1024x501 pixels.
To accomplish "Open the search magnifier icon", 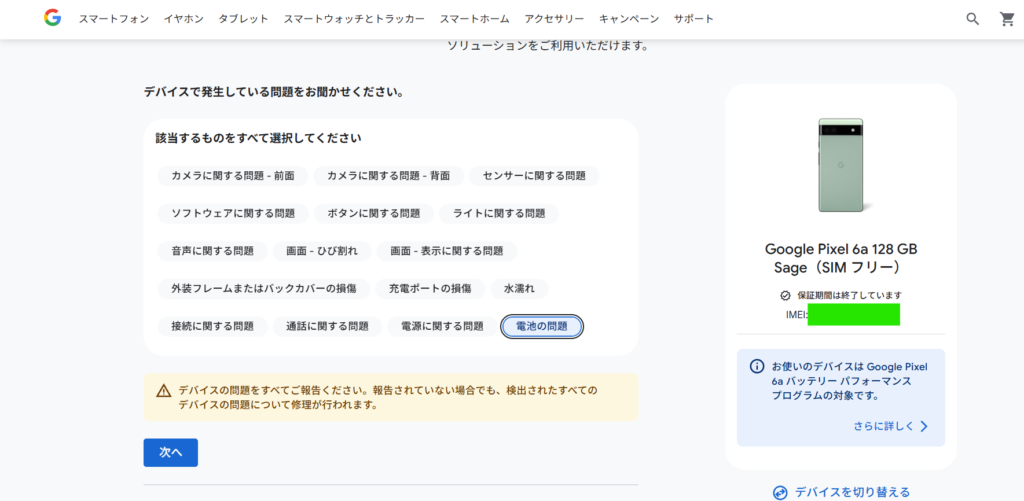I will pyautogui.click(x=972, y=19).
